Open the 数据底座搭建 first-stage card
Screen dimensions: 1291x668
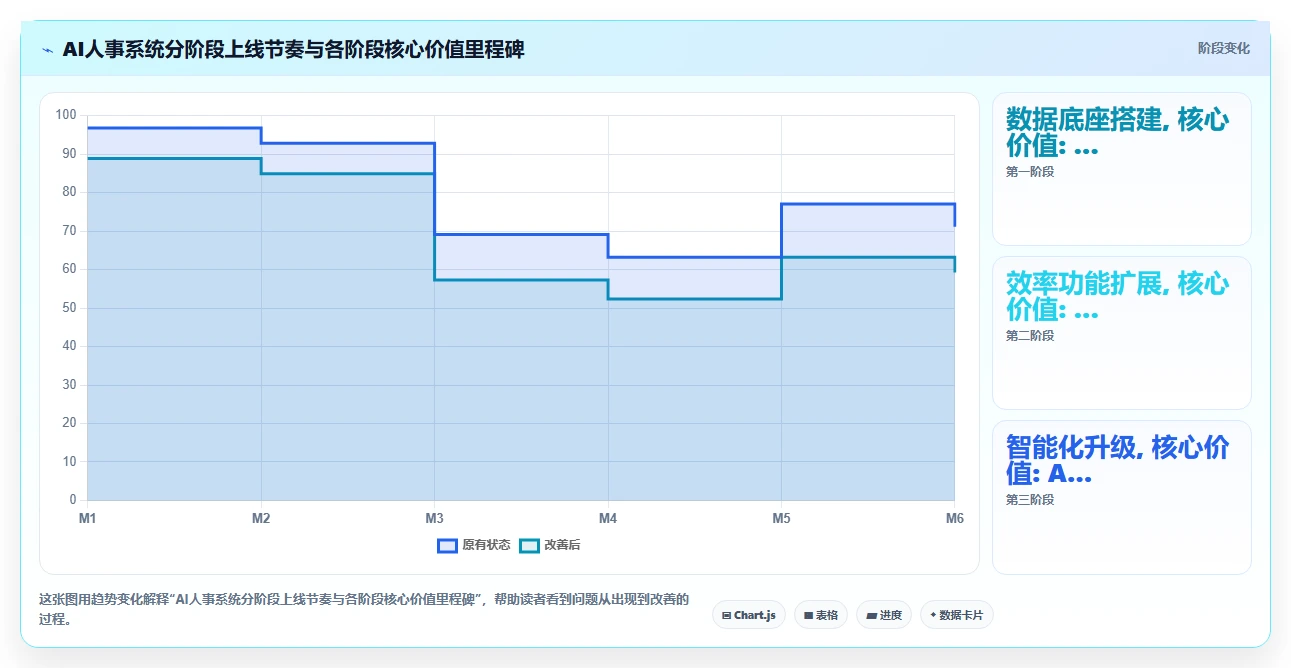tap(1121, 169)
